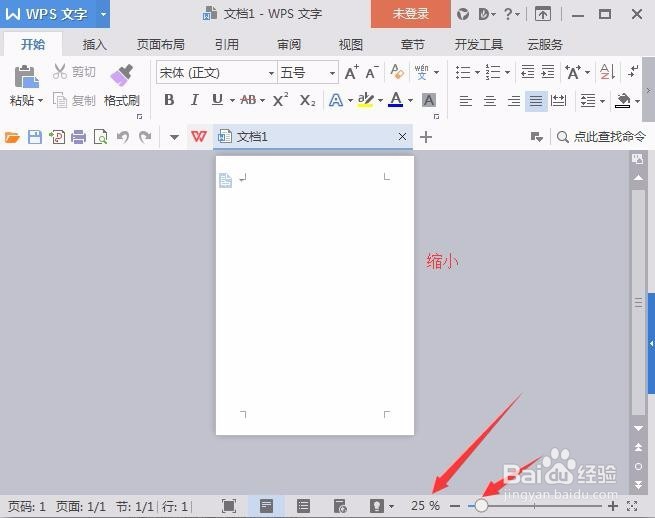655x518 pixels.
Task: Apply subscript X₂ formatting
Action: (307, 100)
